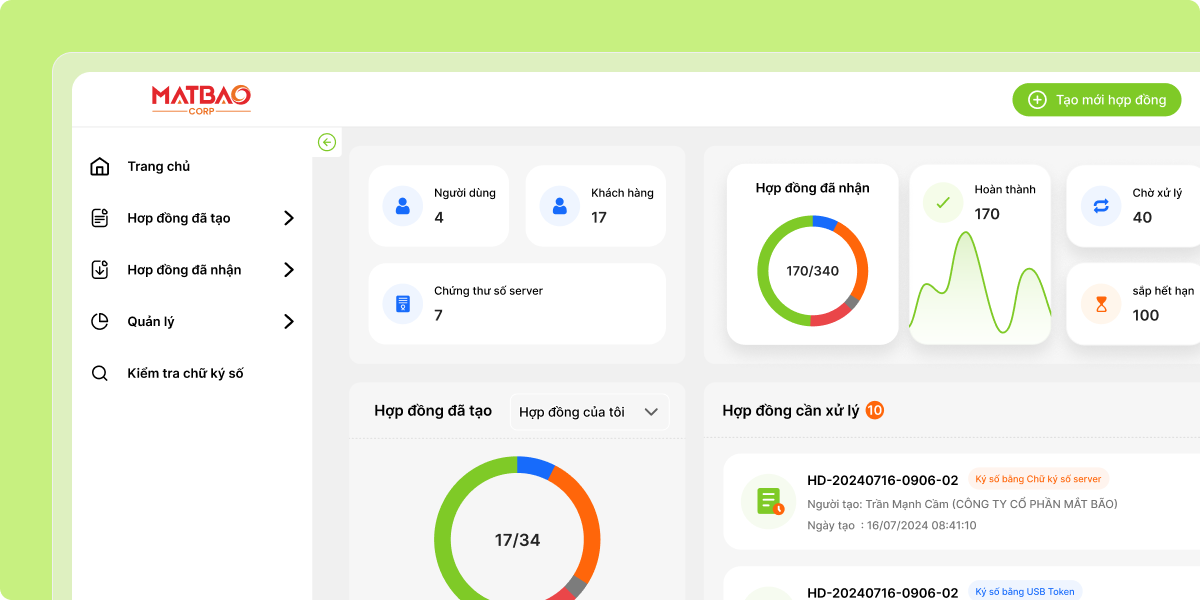Click the Ký số bằng Chữ ký số server tag
Viewport: 1200px width, 600px height.
pyautogui.click(x=1038, y=479)
